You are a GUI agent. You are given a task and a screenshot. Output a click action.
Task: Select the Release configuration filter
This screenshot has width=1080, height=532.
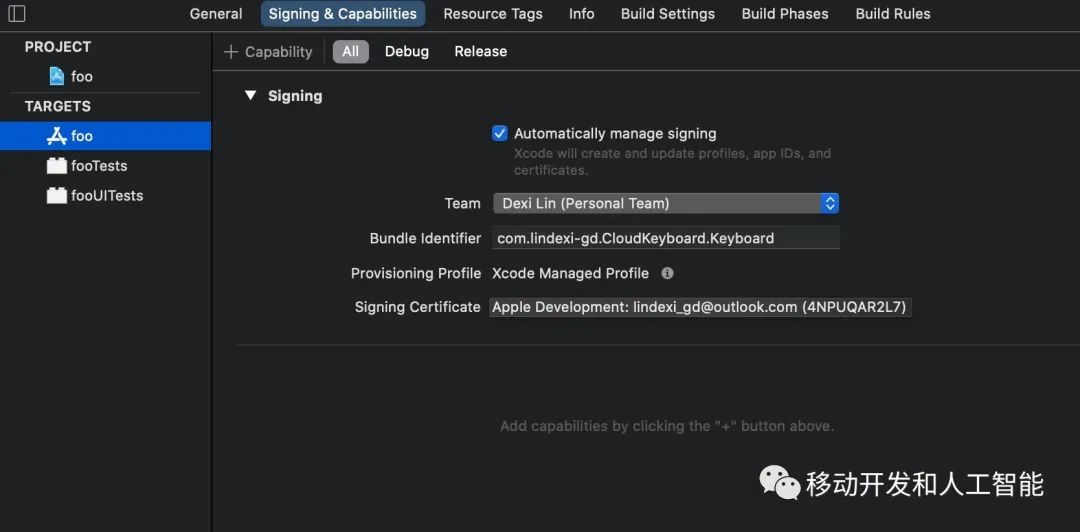(x=481, y=52)
